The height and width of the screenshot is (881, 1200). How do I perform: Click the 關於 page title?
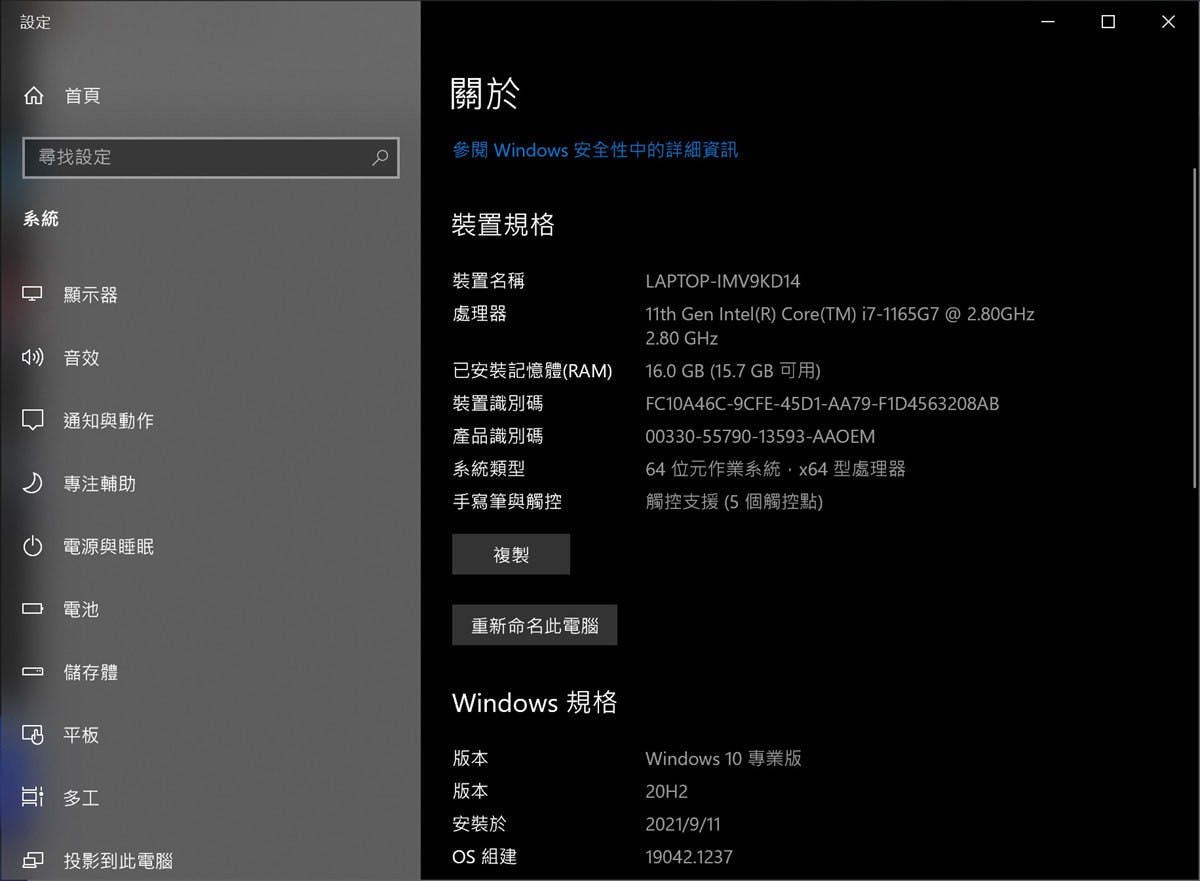[486, 94]
